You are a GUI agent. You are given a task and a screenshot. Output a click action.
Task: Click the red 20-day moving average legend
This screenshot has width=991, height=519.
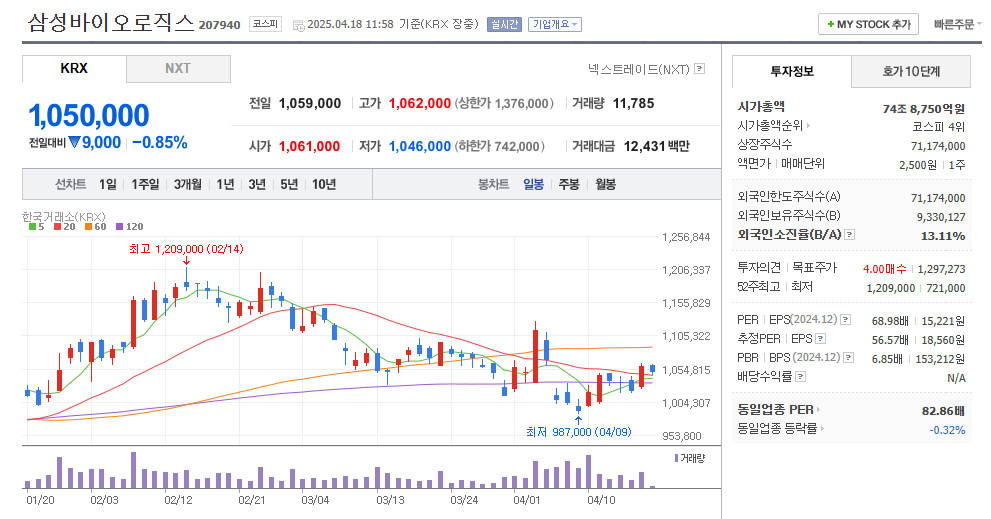[64, 226]
